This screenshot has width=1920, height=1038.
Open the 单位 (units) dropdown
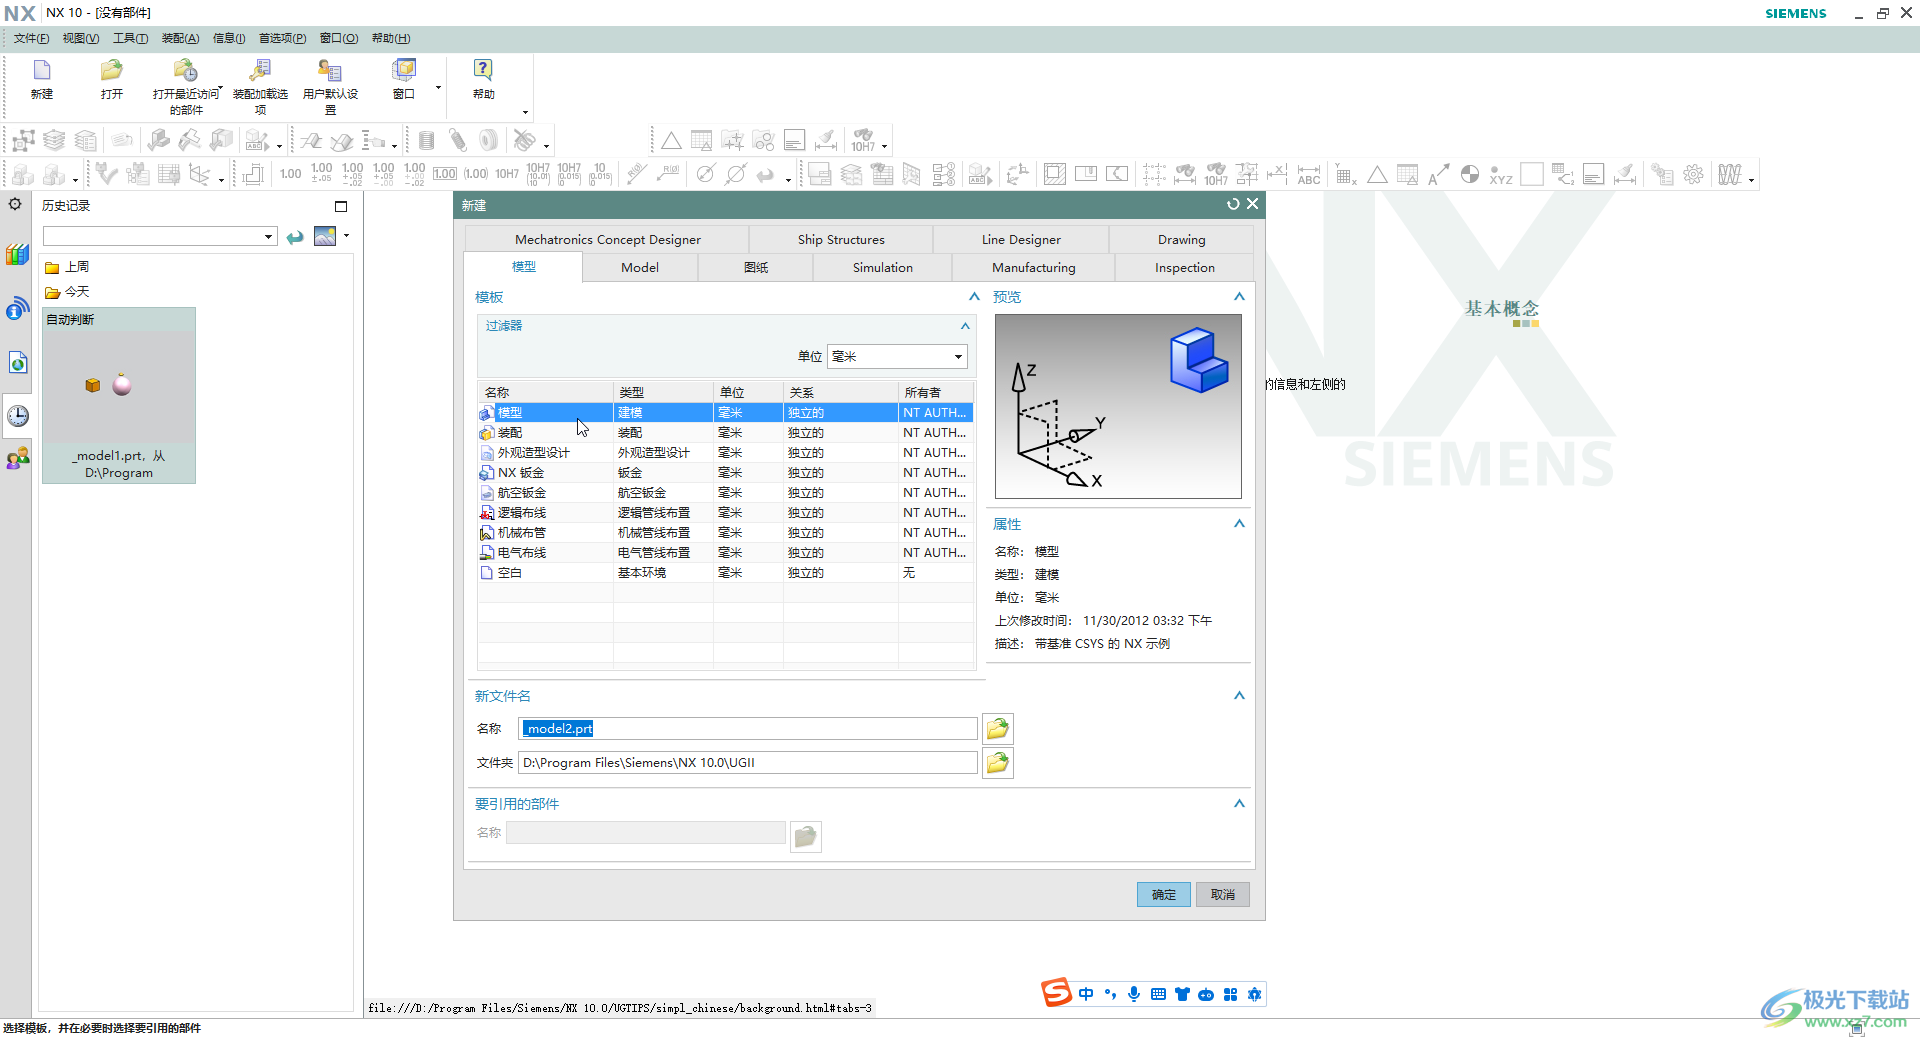897,357
